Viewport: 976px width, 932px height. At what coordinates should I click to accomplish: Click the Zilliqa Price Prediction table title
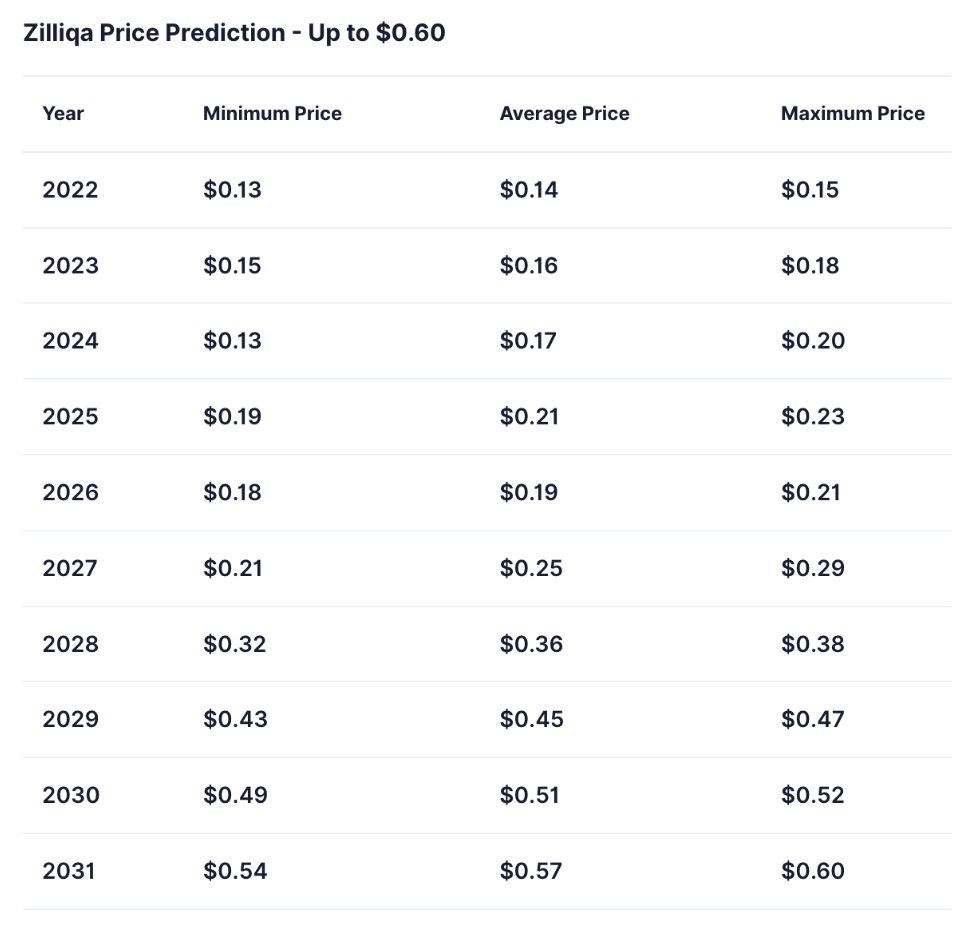pos(234,33)
